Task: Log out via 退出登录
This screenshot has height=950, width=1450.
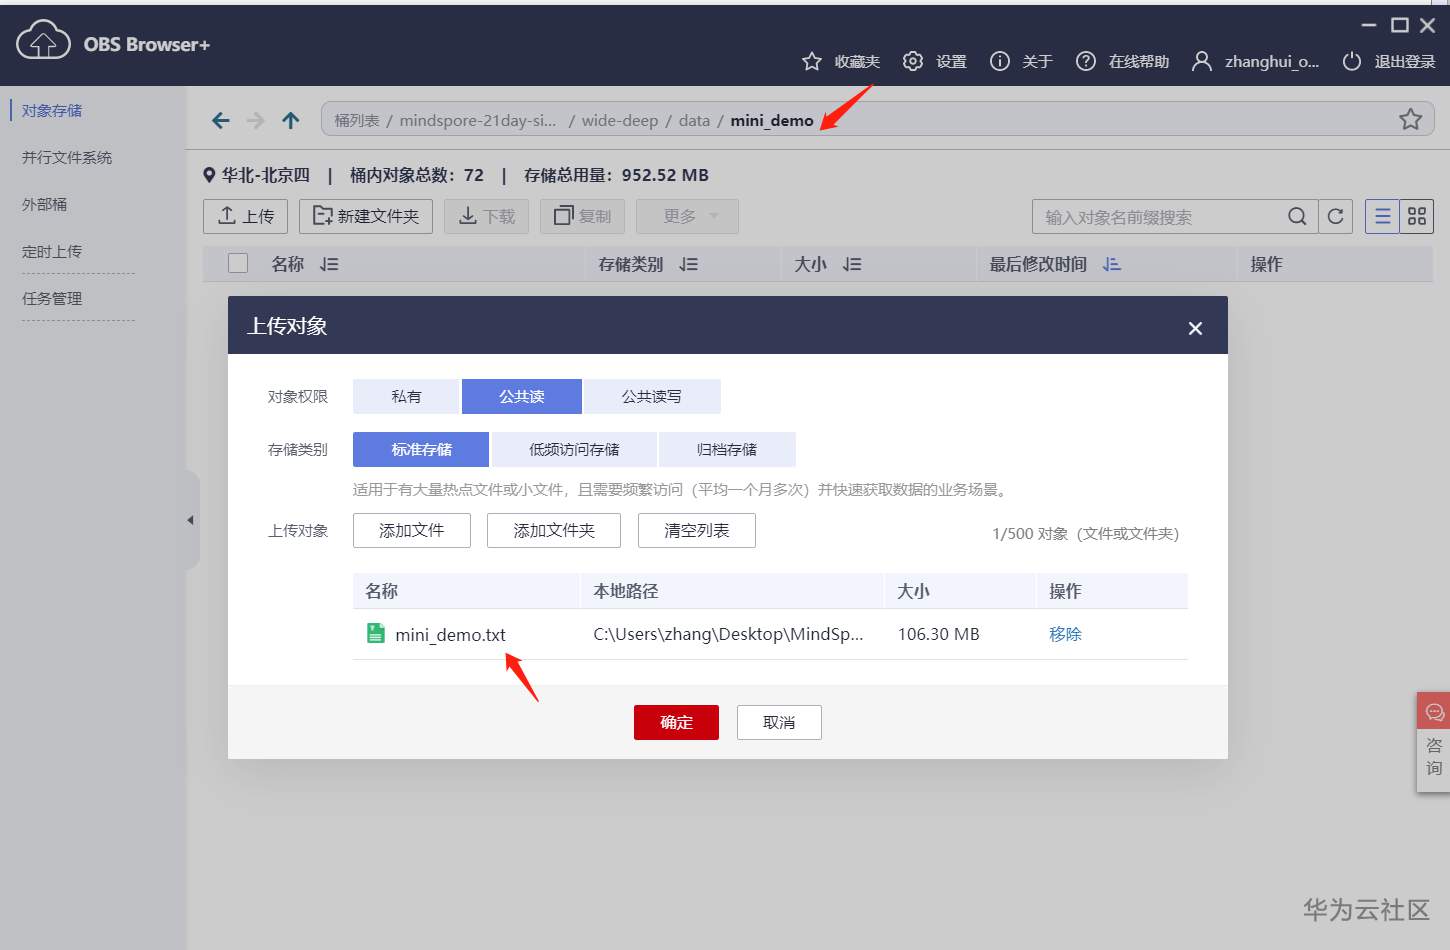Action: point(1389,61)
